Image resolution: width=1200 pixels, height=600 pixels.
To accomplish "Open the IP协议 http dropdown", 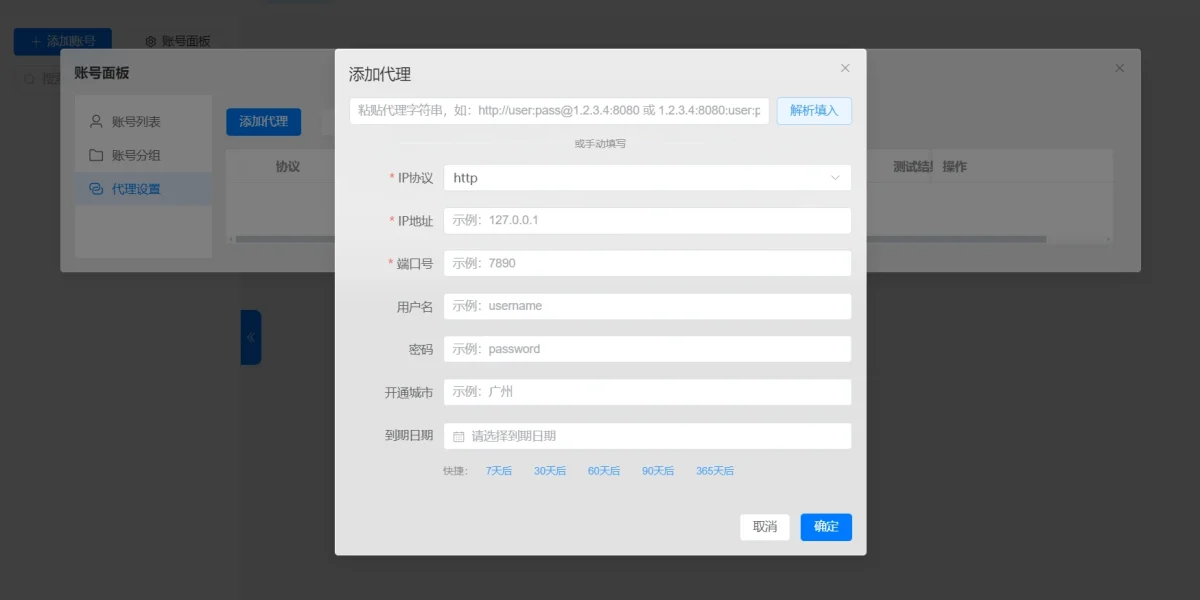I will pos(647,178).
